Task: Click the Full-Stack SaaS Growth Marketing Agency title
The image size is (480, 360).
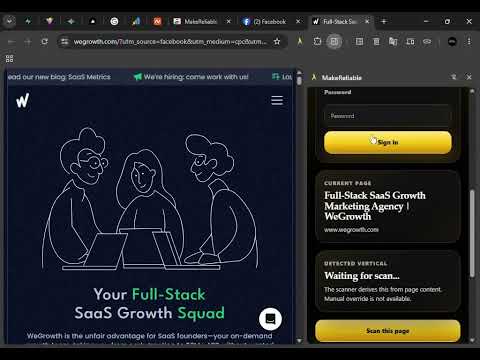Action: pyautogui.click(x=375, y=206)
